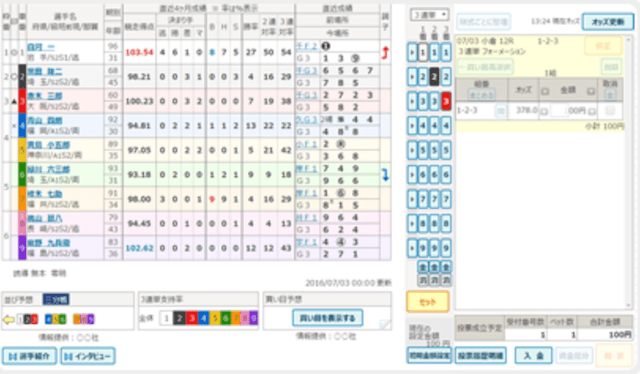Click the オッズ更新 button
The image size is (640, 374).
click(608, 22)
